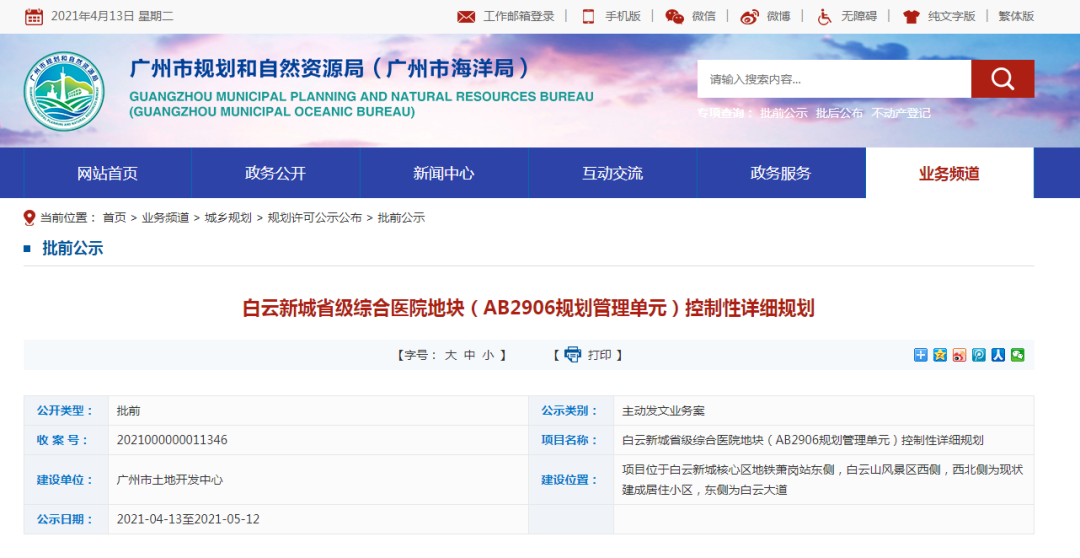Share to Sina Weibo via share bar icon
Screen dimensions: 1080x558
pyautogui.click(x=960, y=354)
